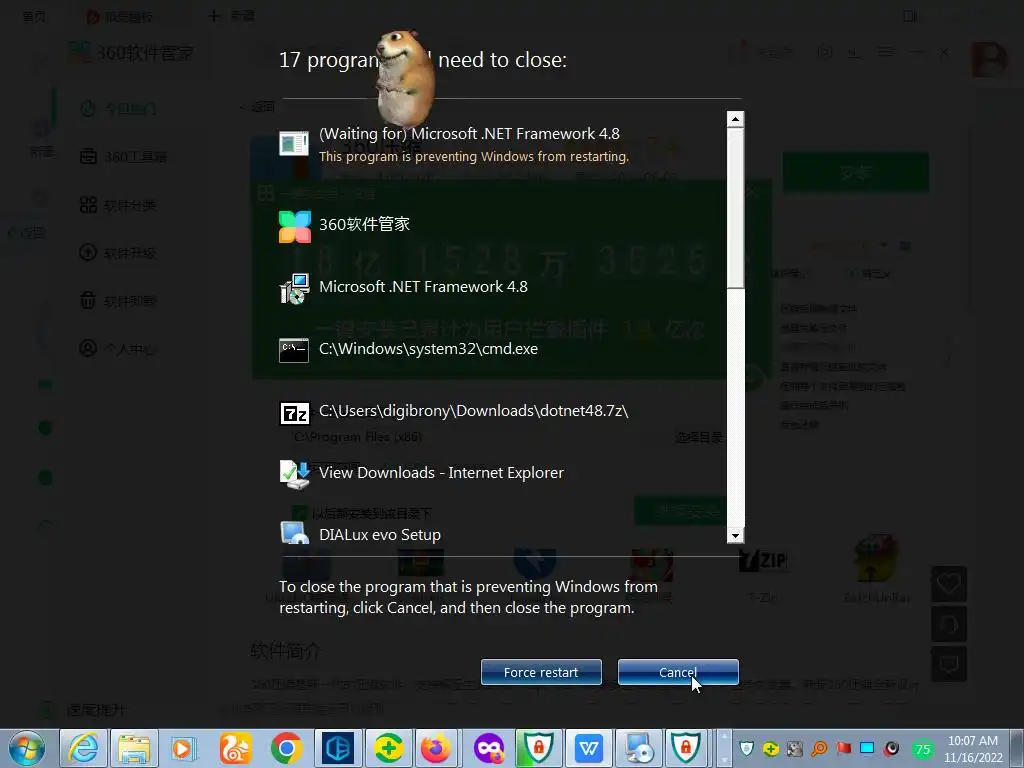Screen dimensions: 1024x768
Task: Click the Cancel button
Action: (678, 672)
